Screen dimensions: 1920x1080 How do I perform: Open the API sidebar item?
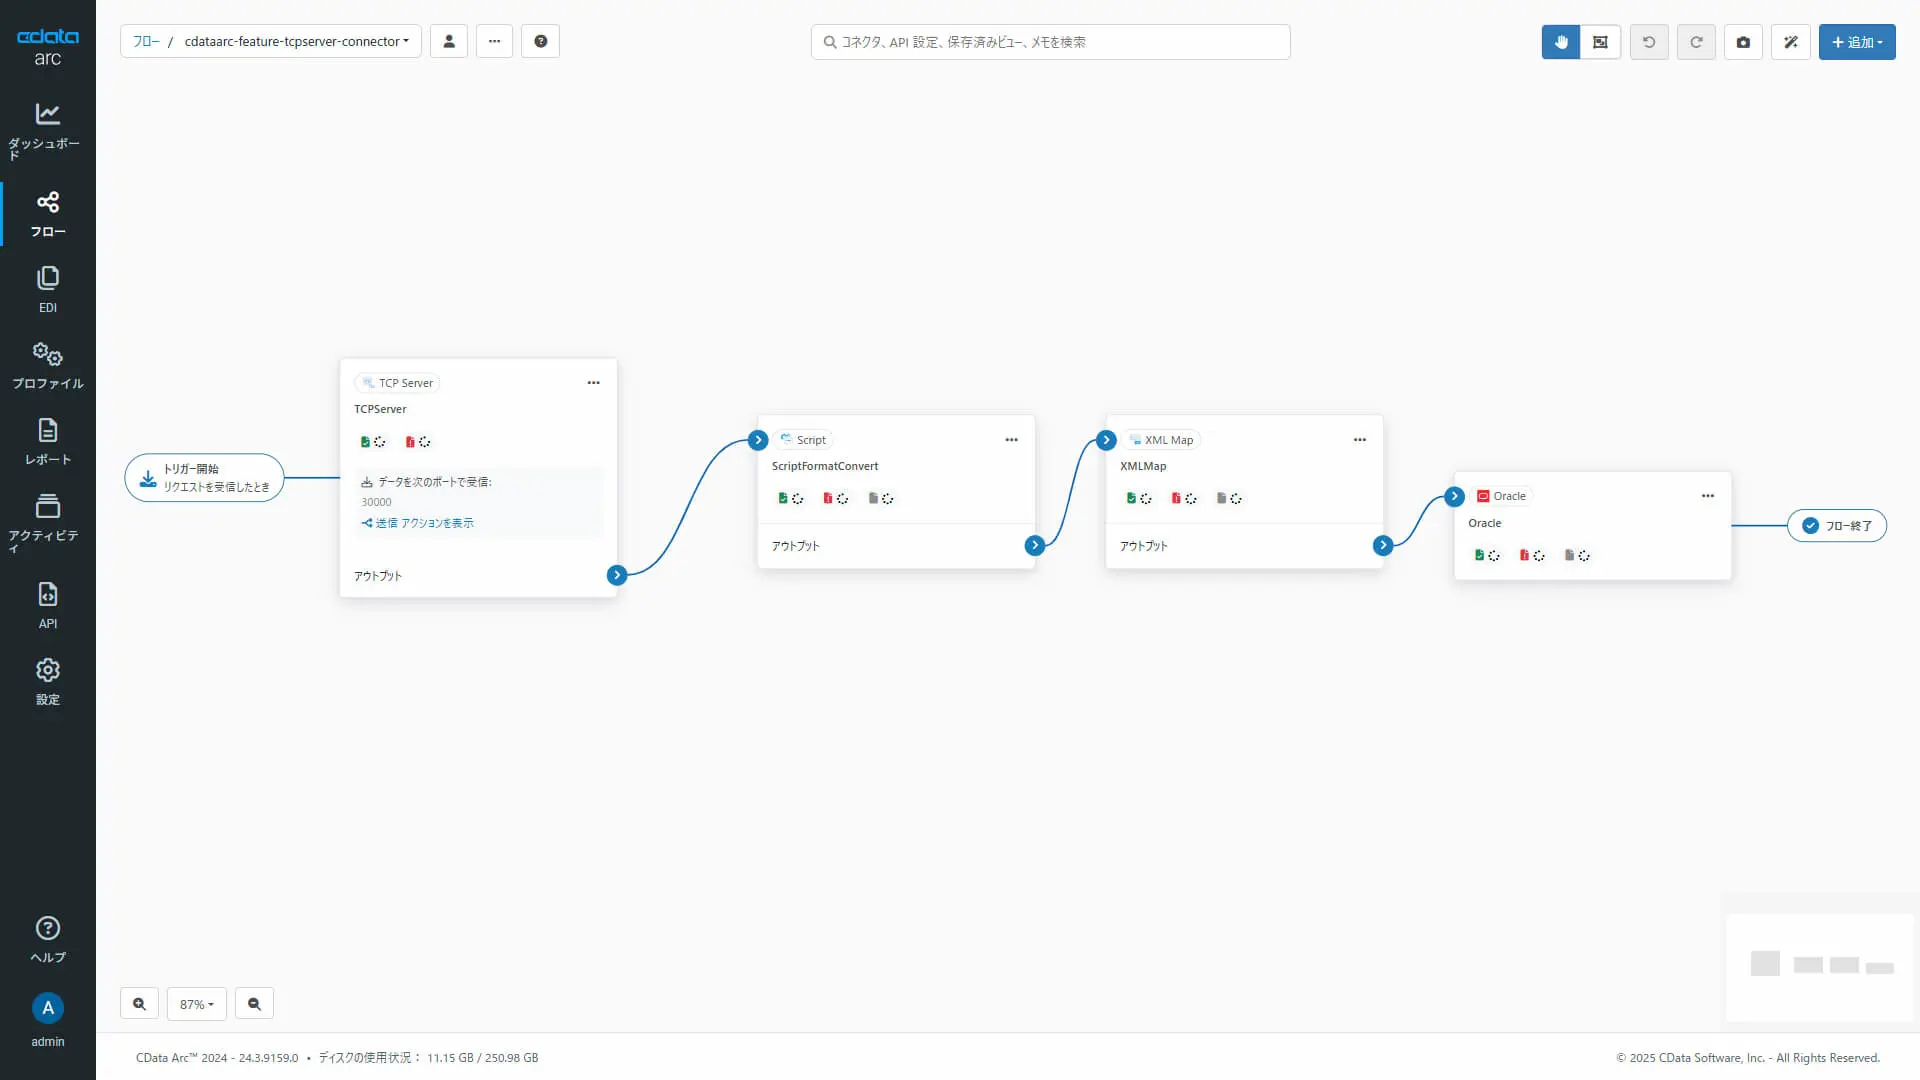pos(47,606)
